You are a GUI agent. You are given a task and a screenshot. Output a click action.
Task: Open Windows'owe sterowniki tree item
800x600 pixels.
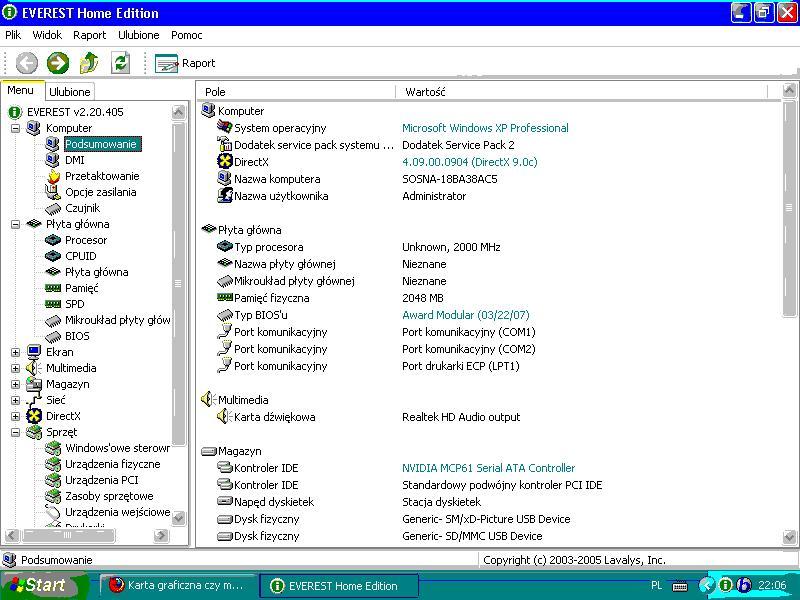[117, 448]
